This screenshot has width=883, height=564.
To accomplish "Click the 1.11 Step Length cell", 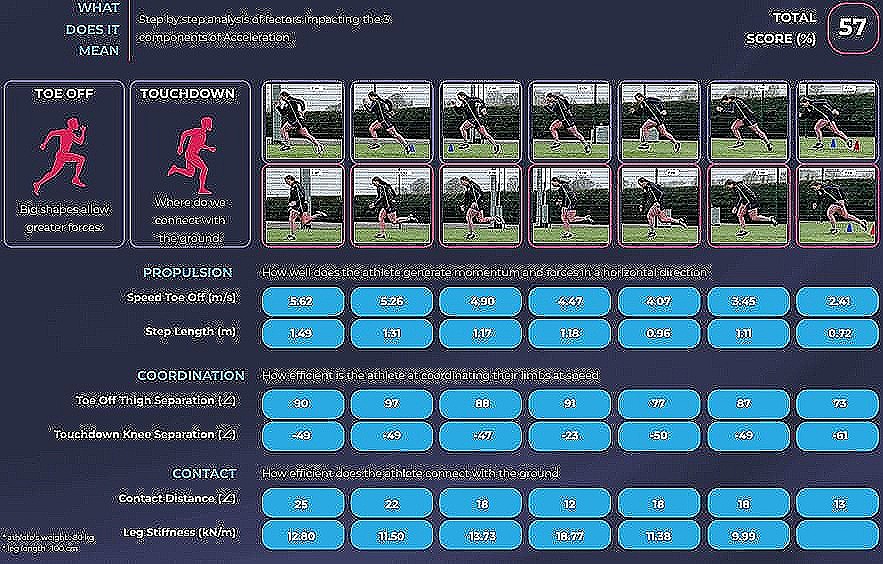I will click(748, 334).
